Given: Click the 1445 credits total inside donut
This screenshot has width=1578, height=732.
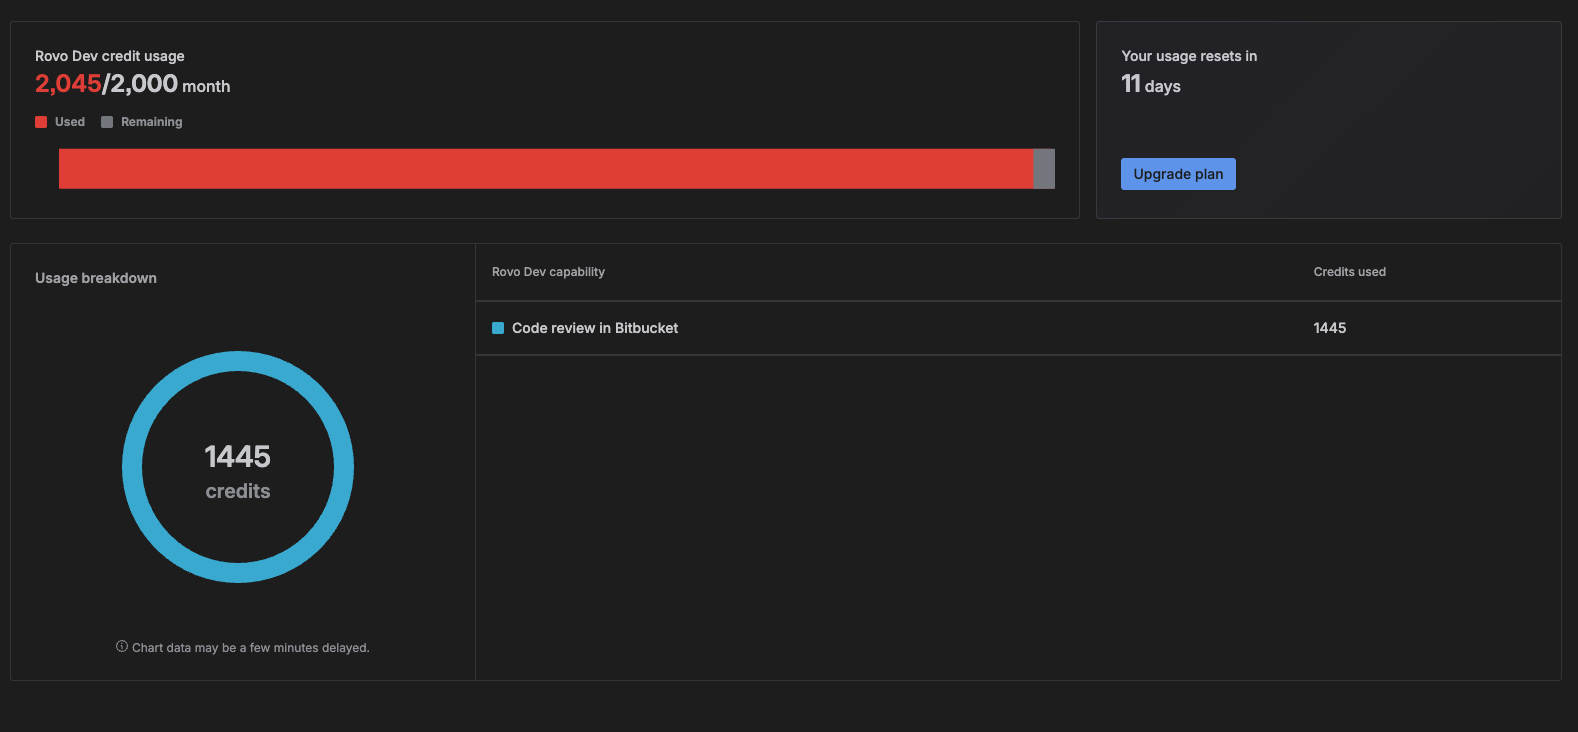Looking at the screenshot, I should pos(238,471).
